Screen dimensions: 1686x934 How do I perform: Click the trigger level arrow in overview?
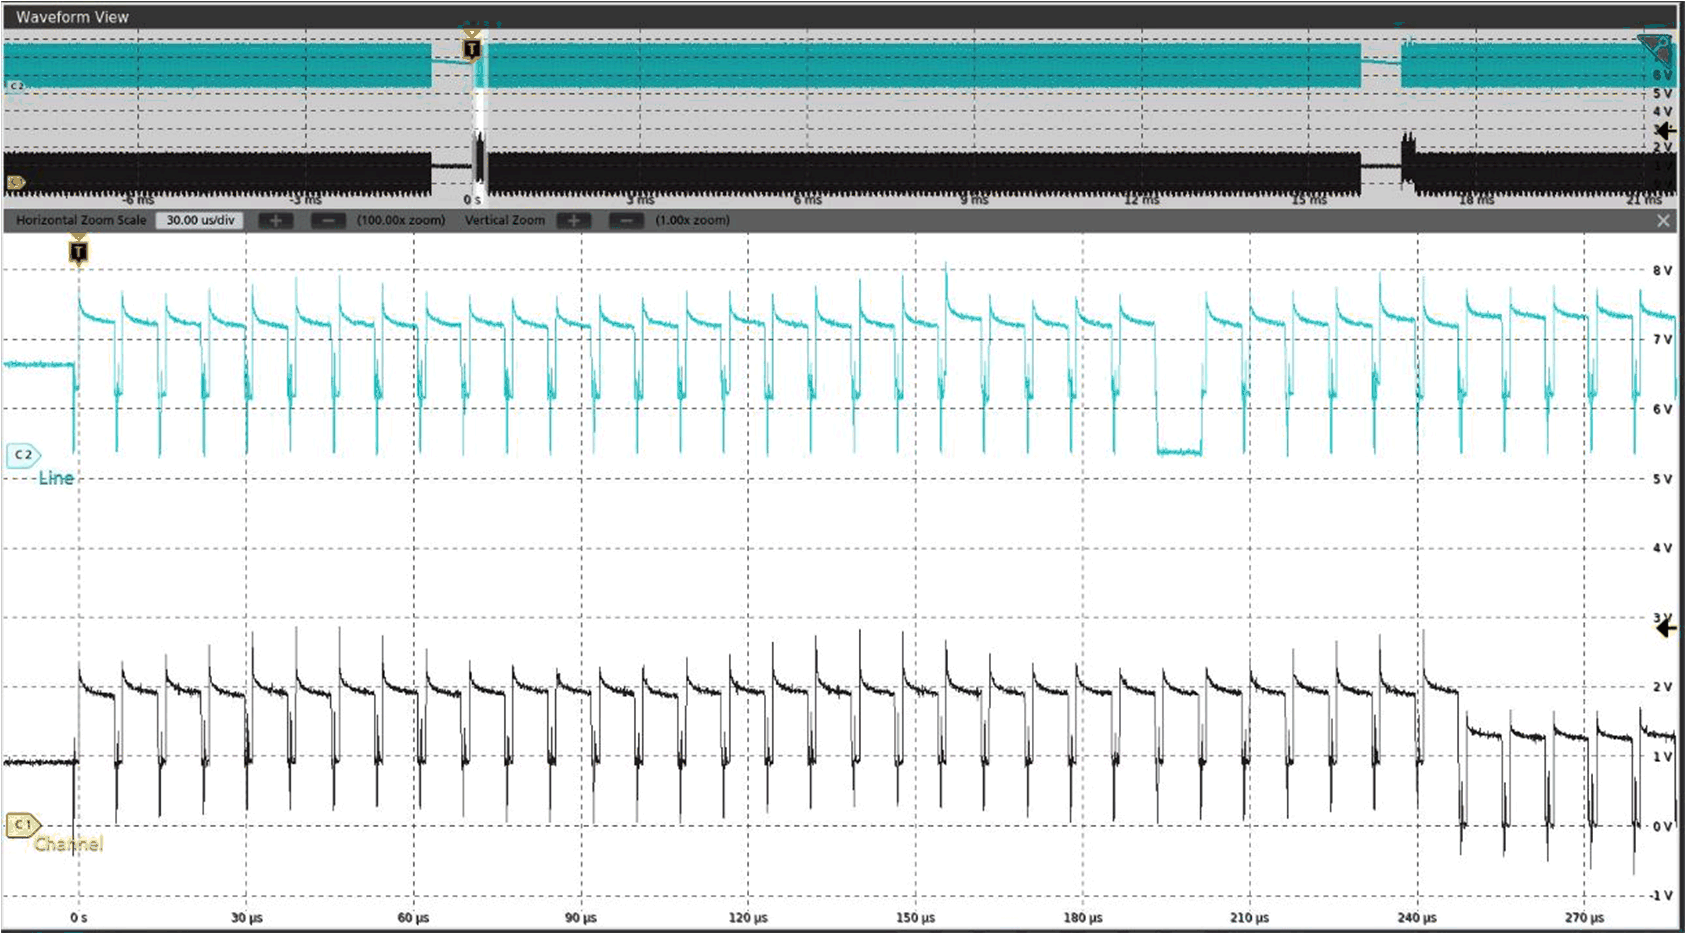1665,130
